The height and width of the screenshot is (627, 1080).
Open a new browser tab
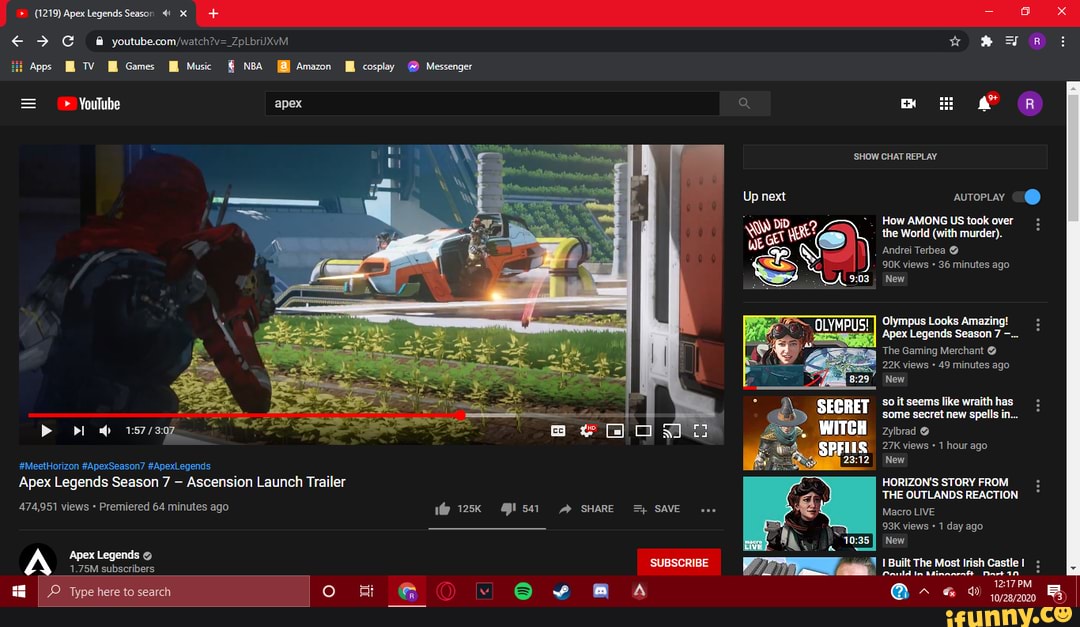coord(213,13)
